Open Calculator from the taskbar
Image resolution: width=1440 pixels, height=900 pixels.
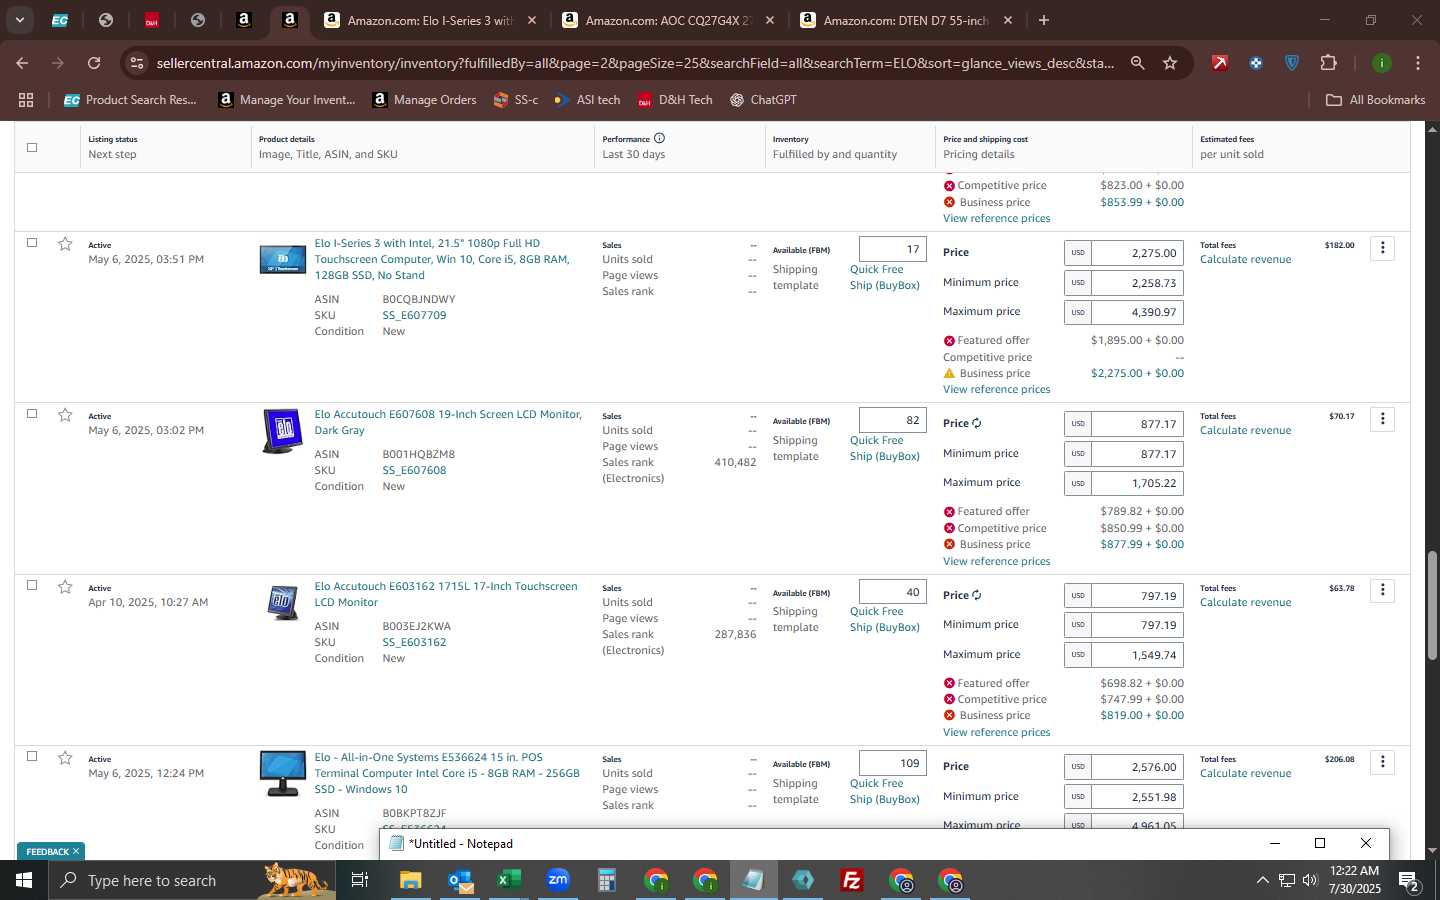point(607,880)
